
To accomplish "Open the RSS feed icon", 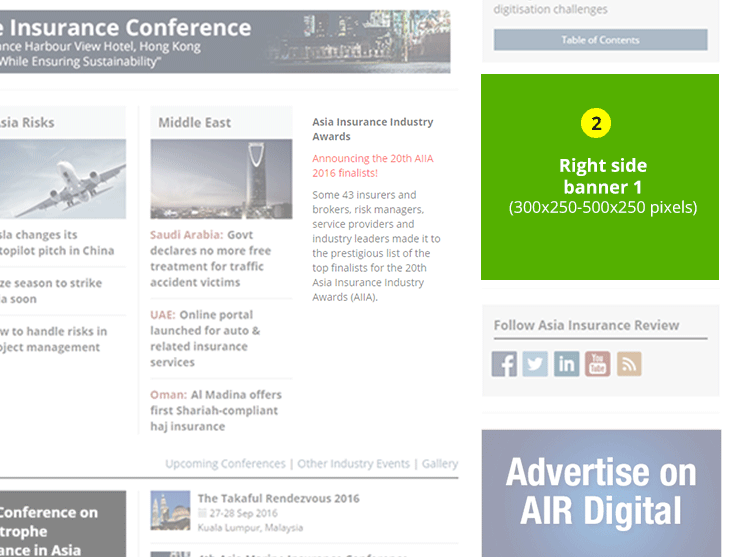I will (629, 363).
